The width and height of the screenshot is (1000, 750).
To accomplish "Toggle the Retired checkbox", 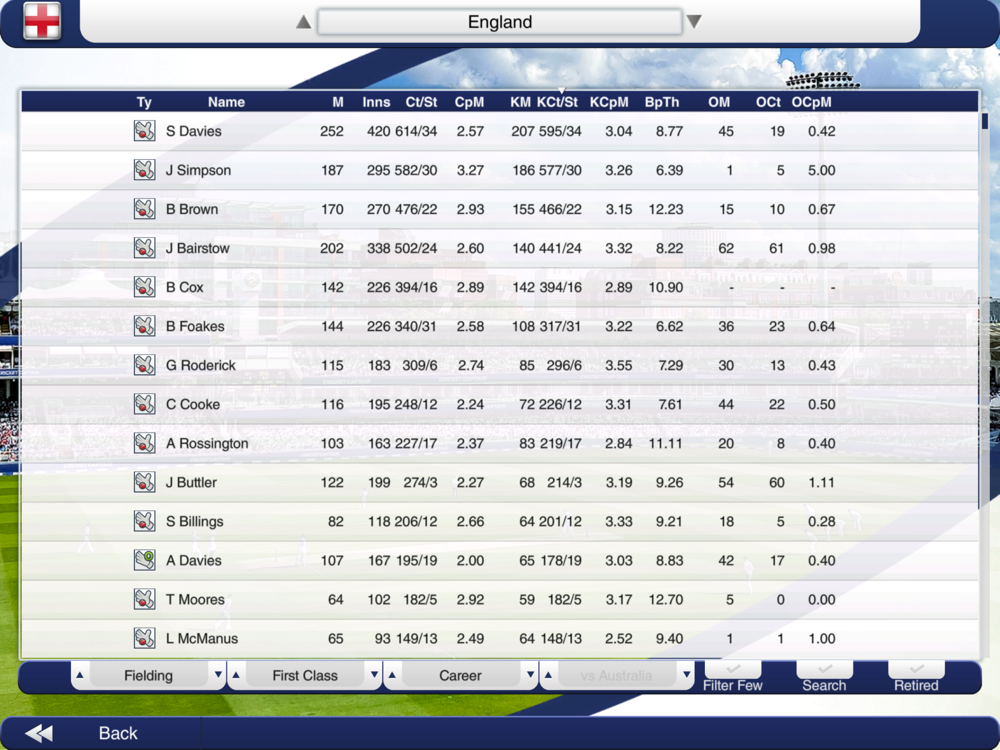I will [x=916, y=669].
